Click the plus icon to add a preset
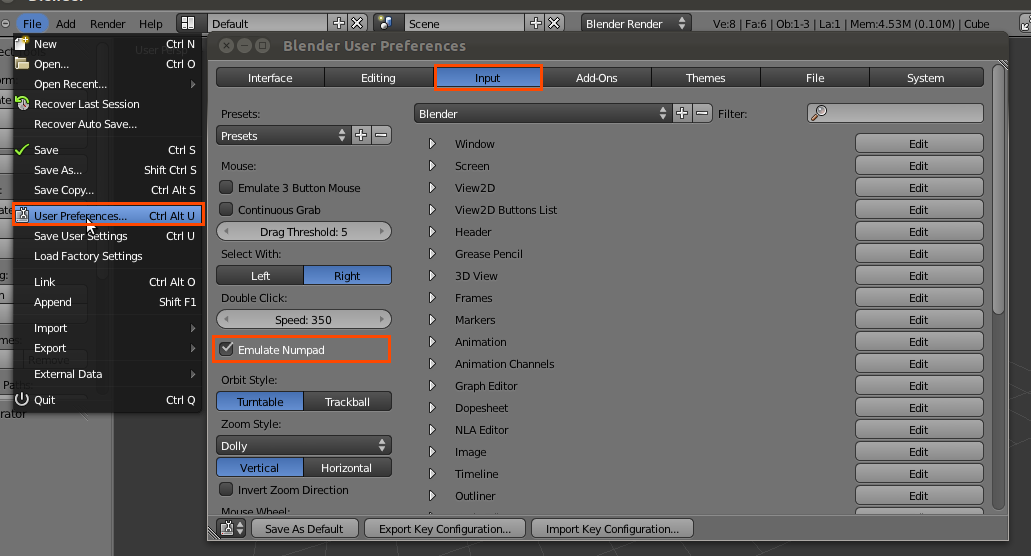 [362, 136]
